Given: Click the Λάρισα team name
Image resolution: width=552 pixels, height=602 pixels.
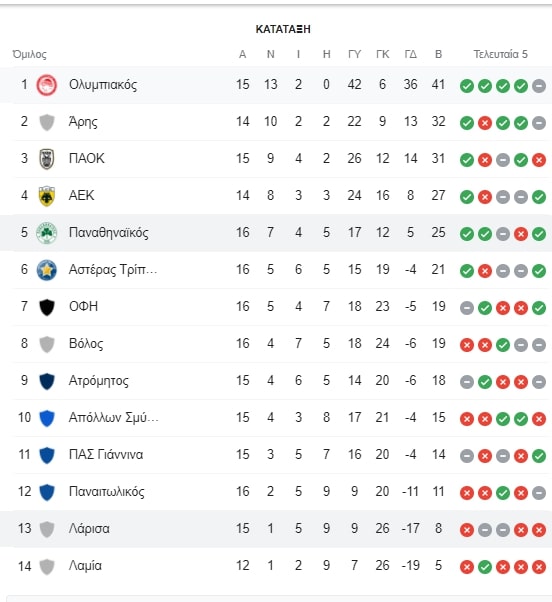Looking at the screenshot, I should coord(89,529).
